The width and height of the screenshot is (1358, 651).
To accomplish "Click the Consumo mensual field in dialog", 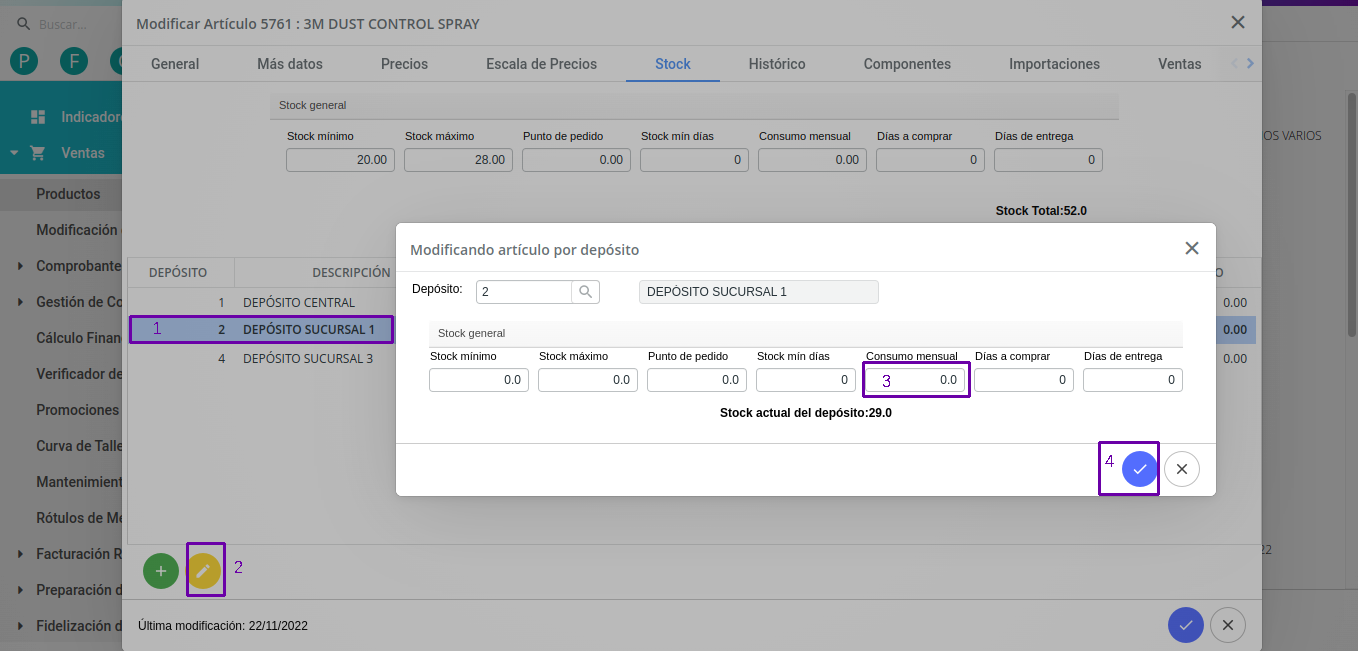I will click(915, 380).
